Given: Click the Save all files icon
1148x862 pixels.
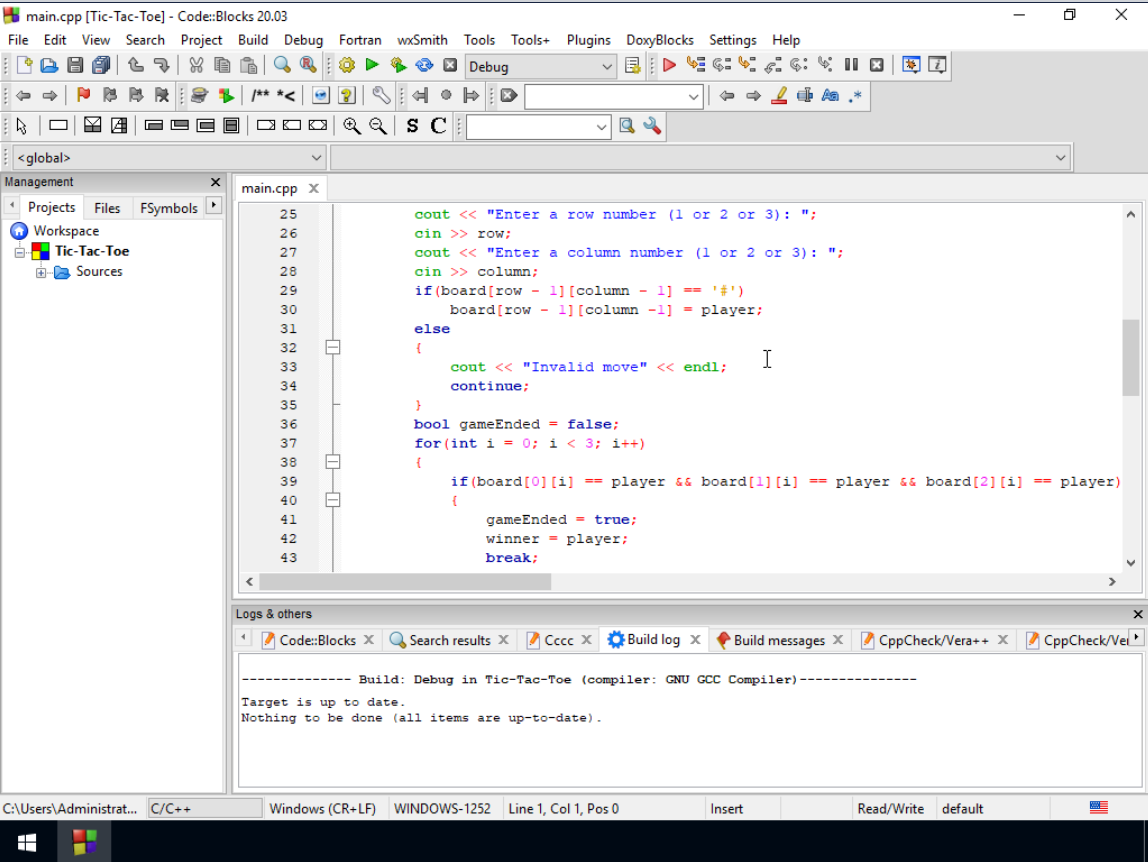Looking at the screenshot, I should (x=101, y=66).
